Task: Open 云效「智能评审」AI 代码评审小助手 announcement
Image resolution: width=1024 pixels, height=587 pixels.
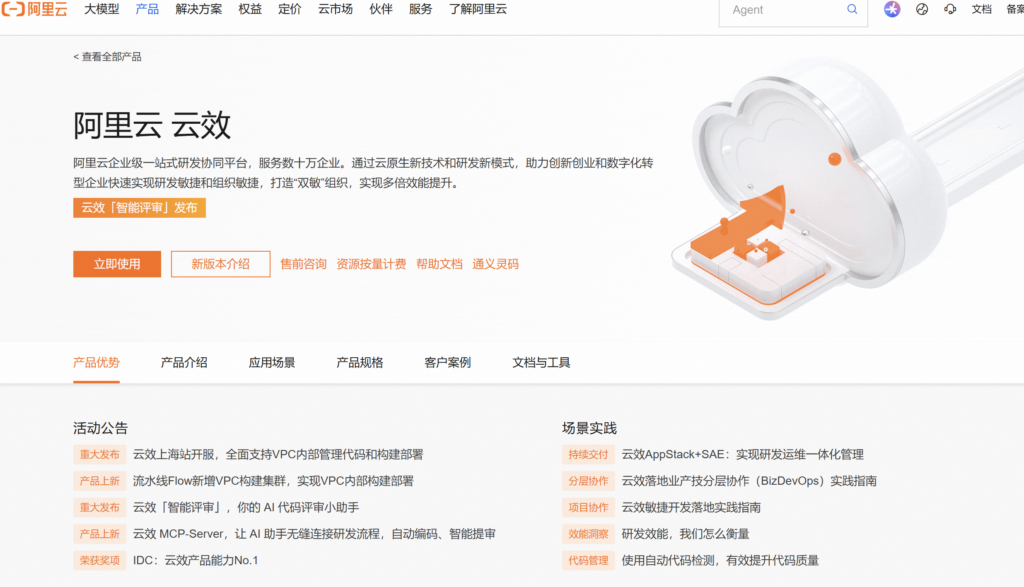Action: [246, 507]
